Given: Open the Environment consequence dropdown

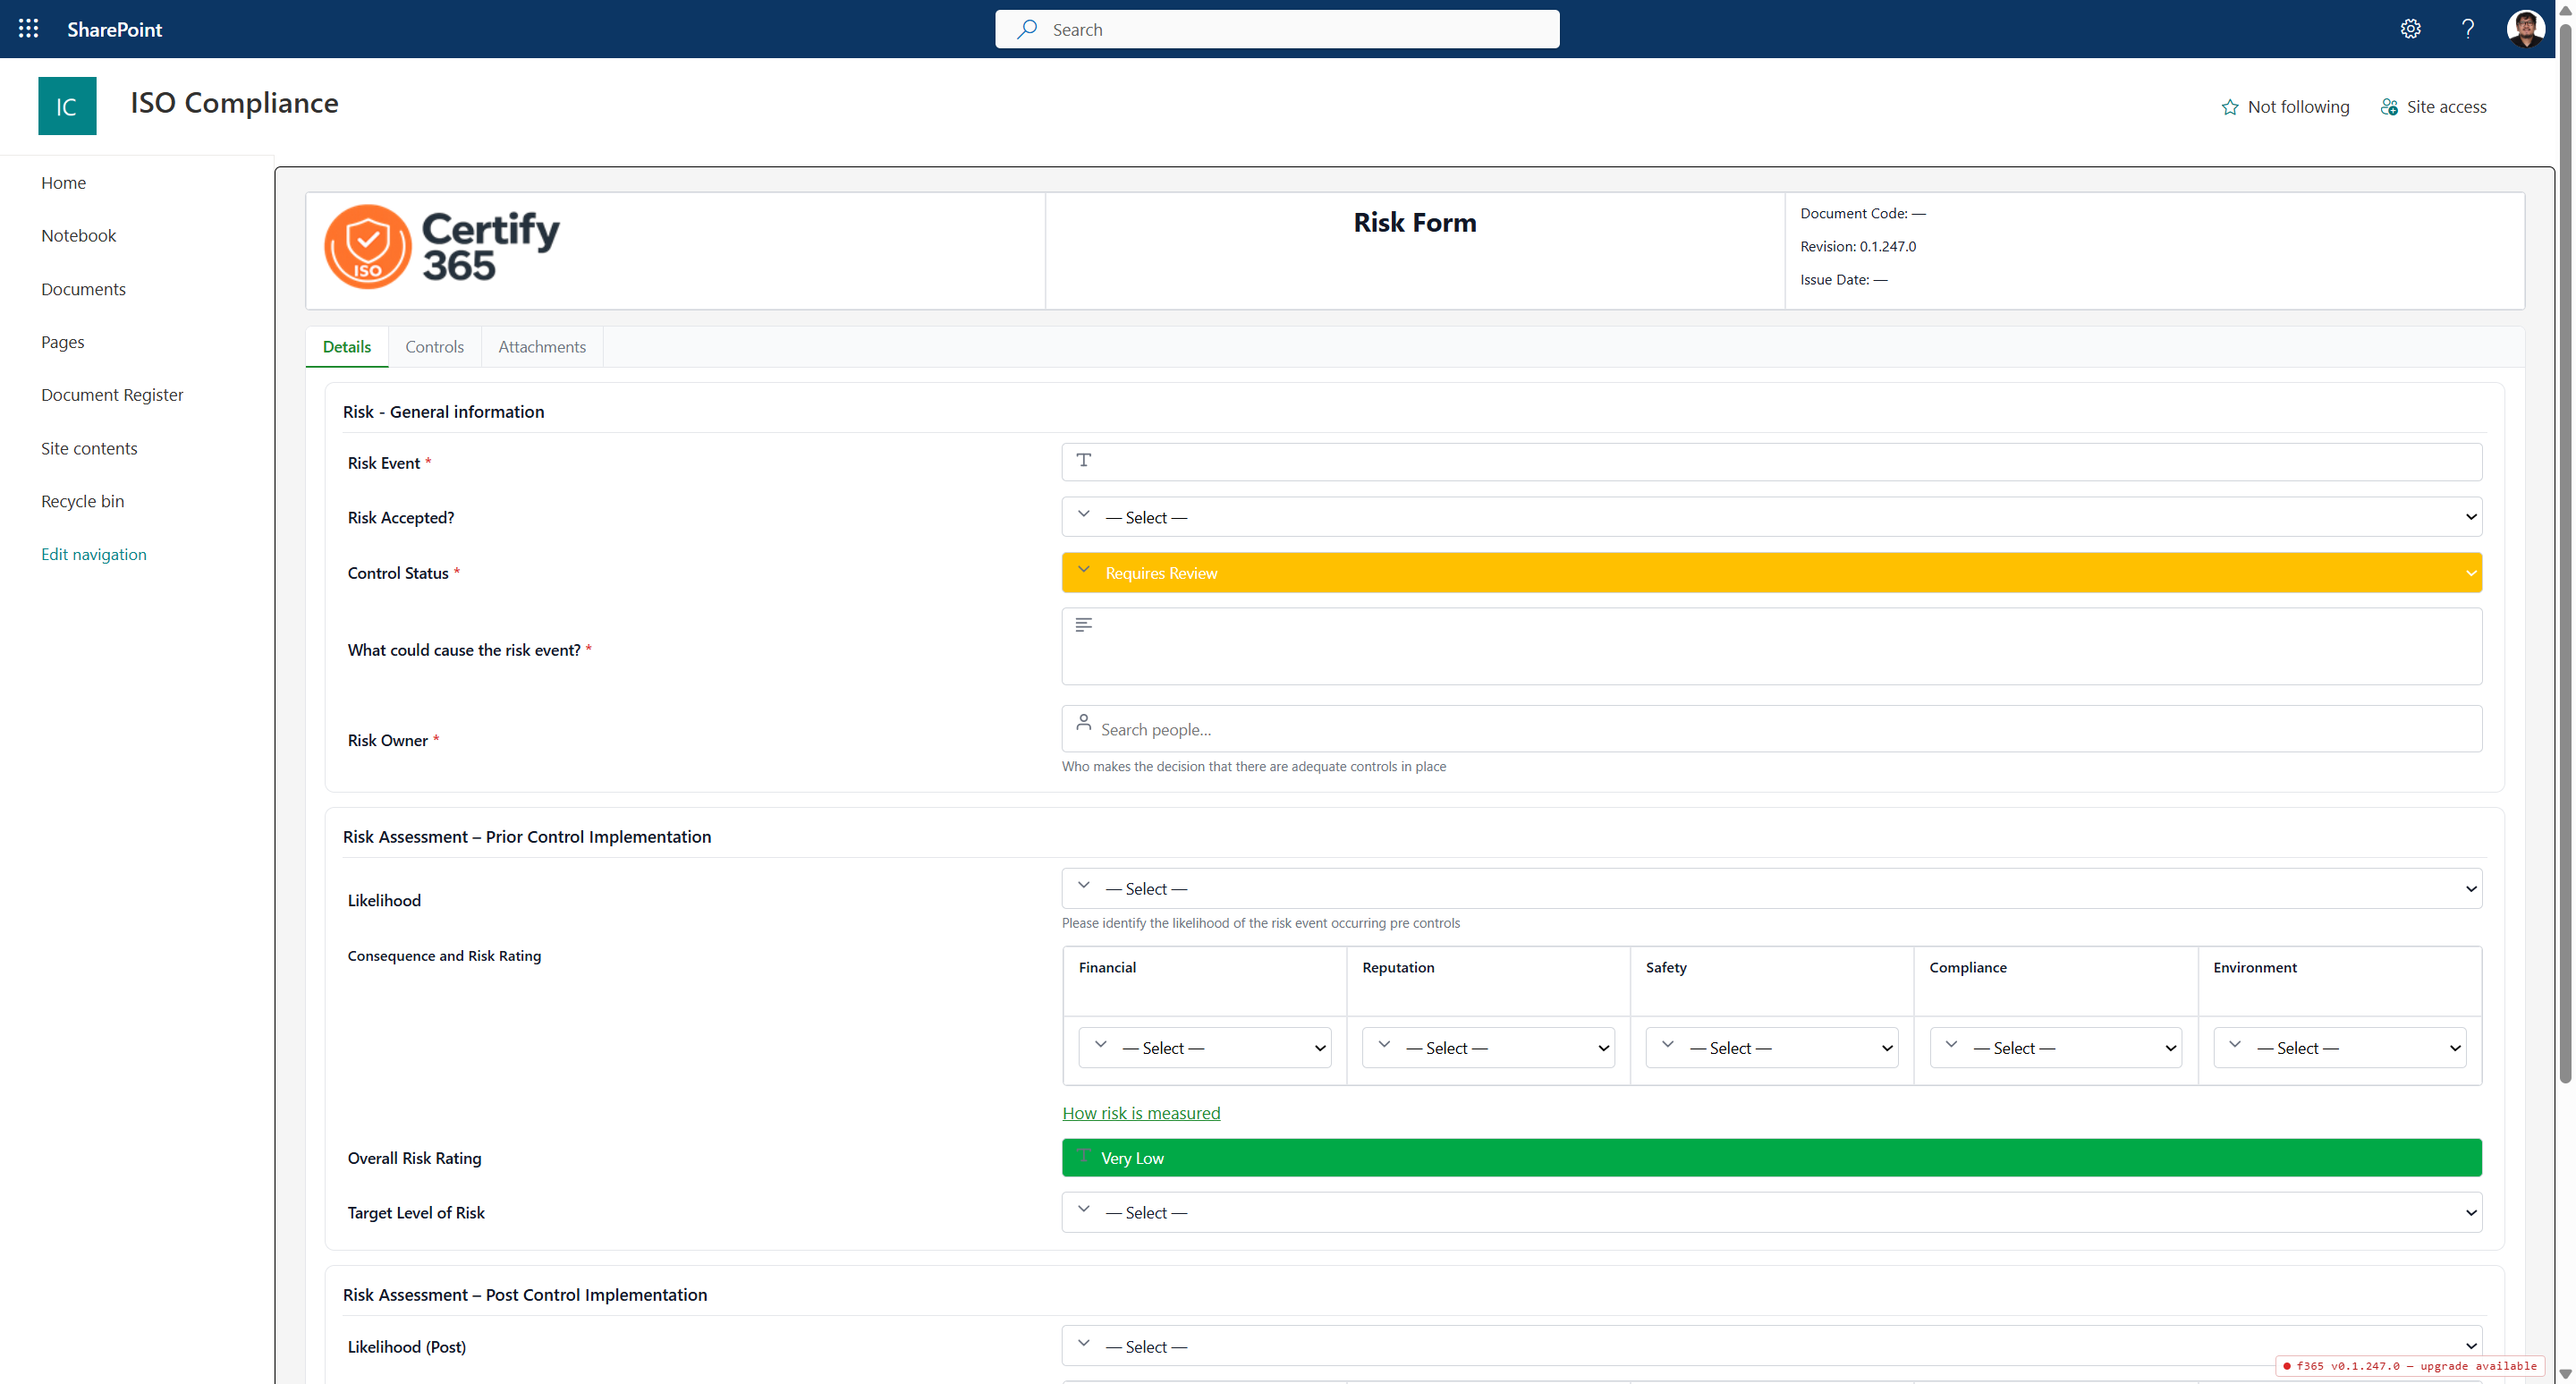Looking at the screenshot, I should tap(2339, 1048).
